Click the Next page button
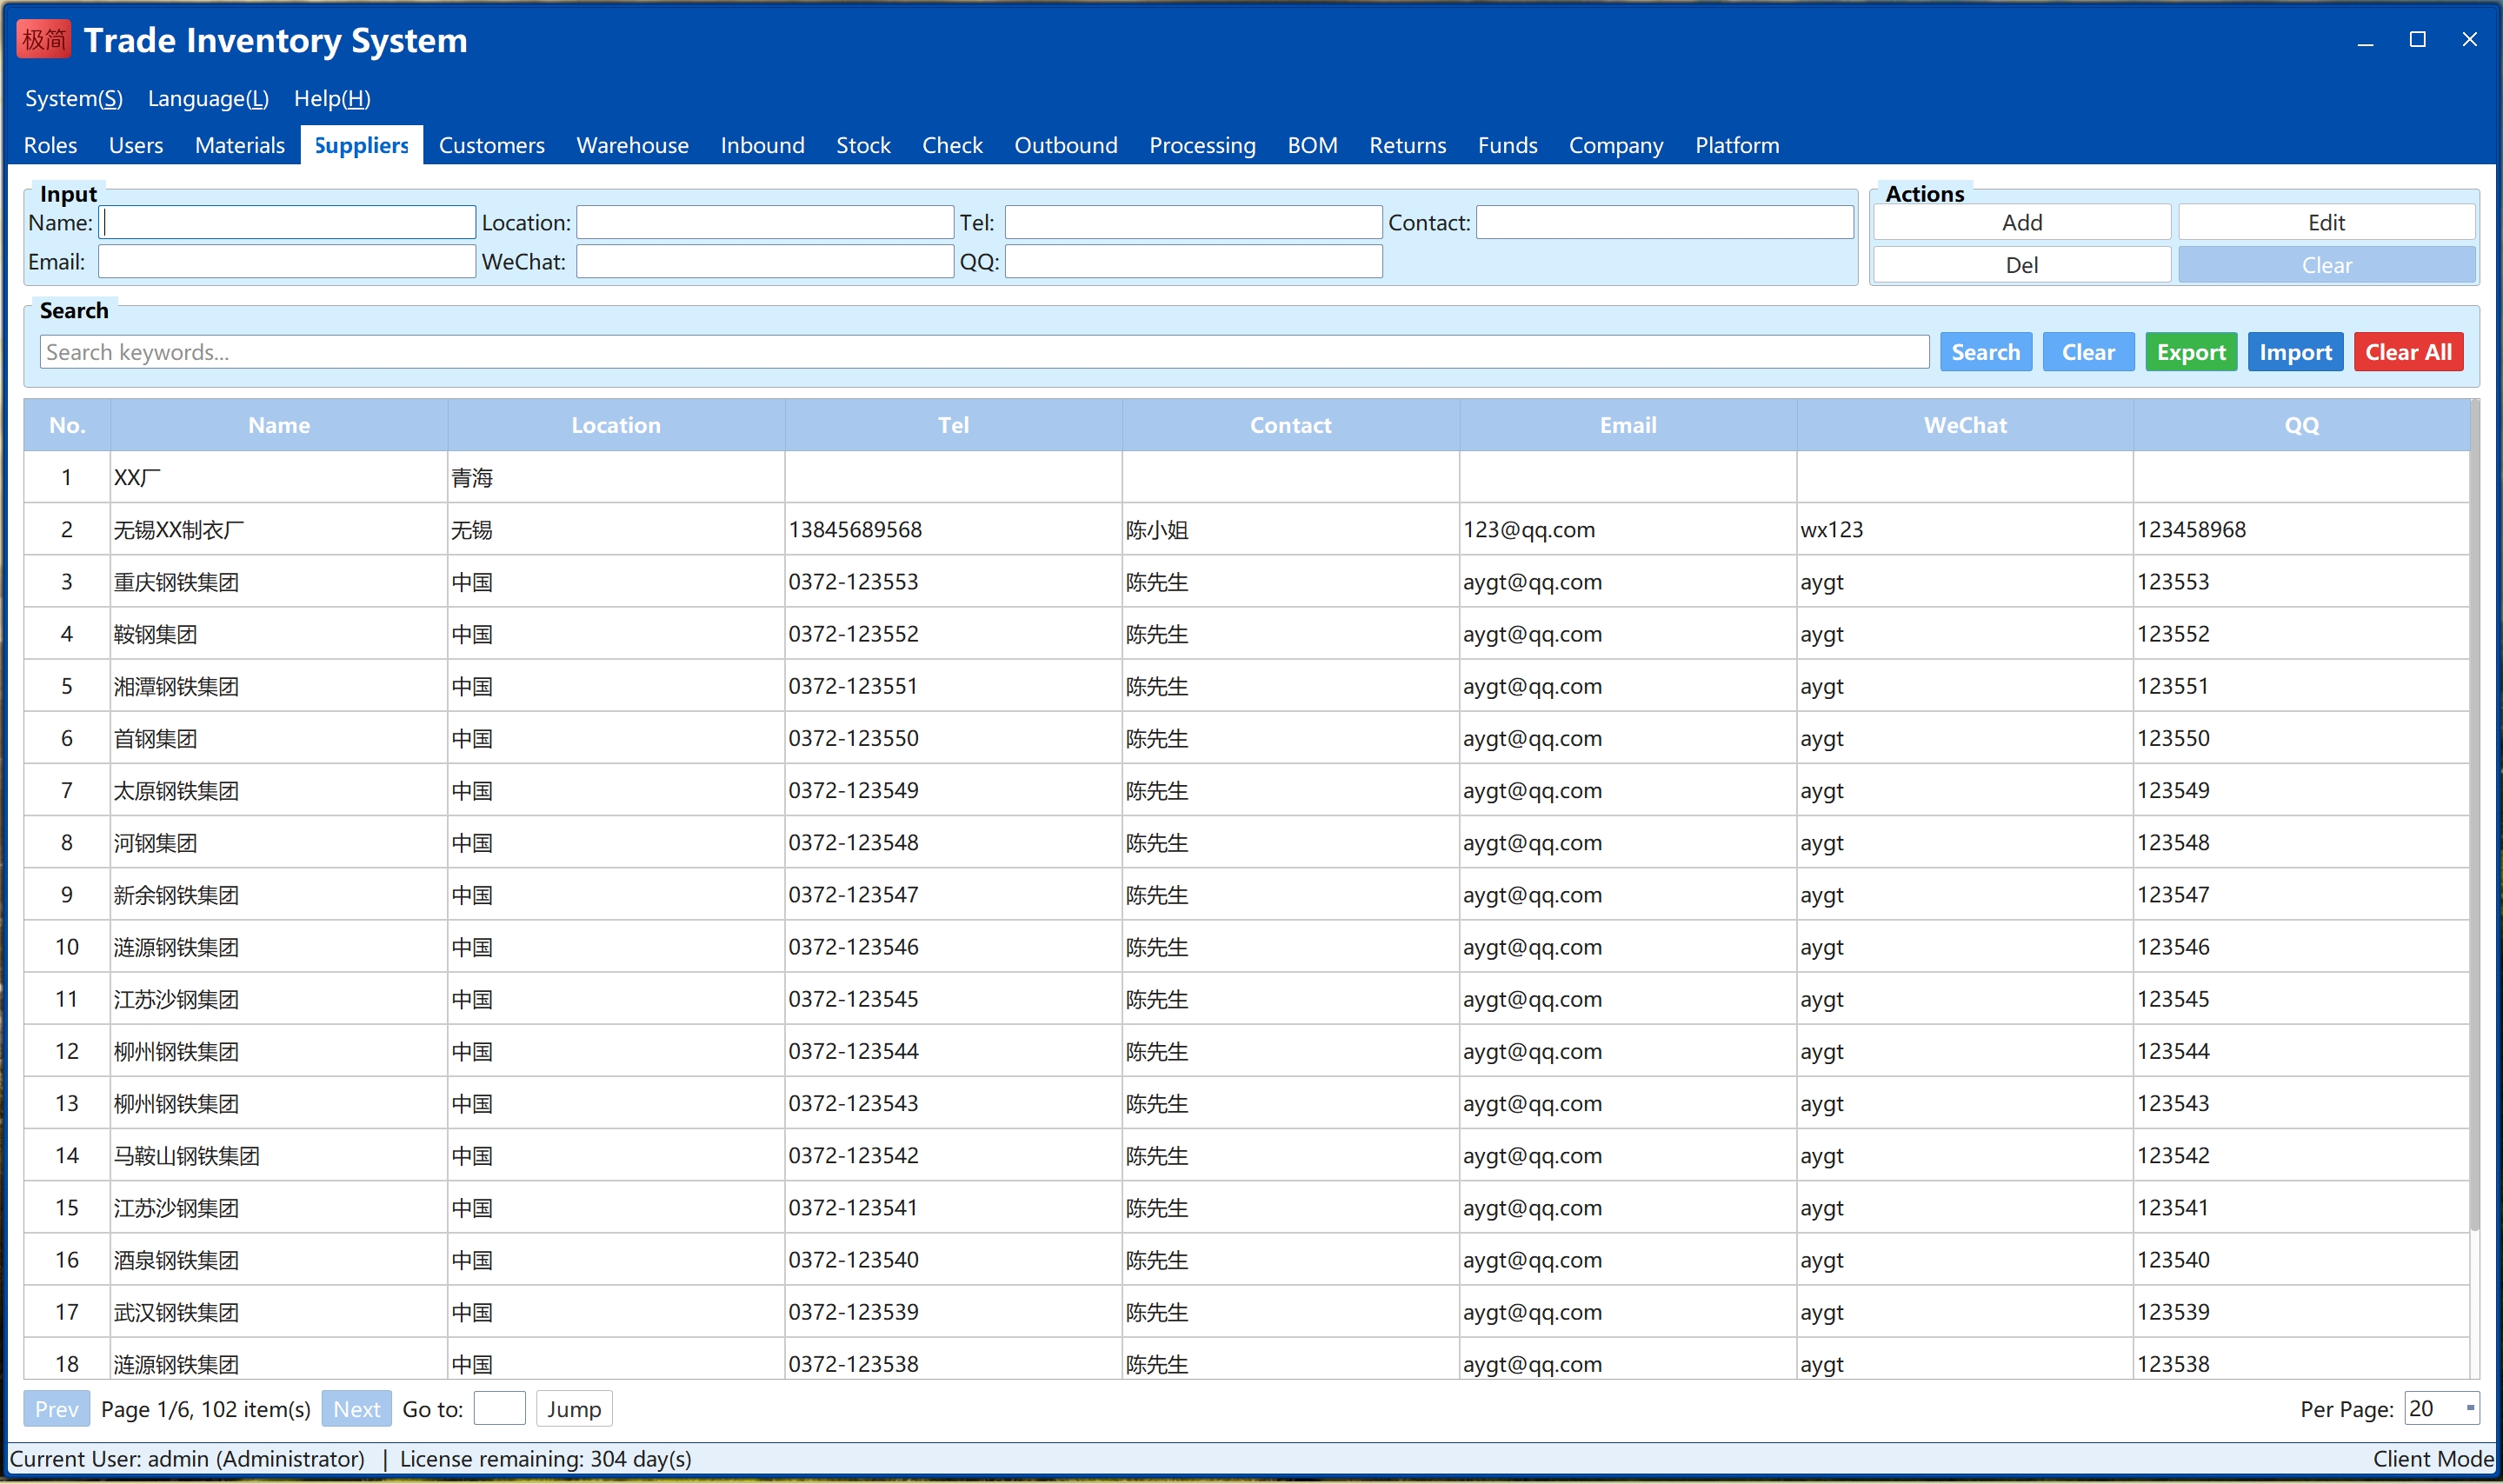This screenshot has width=2503, height=1484. point(356,1408)
